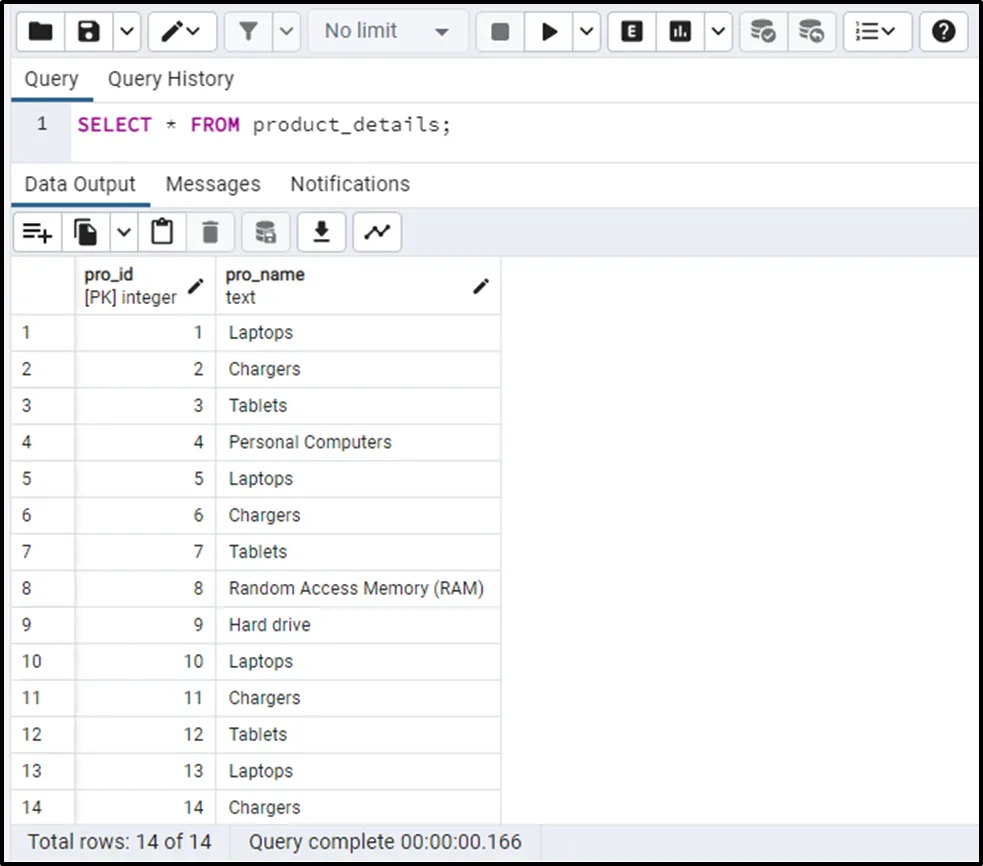Image resolution: width=983 pixels, height=866 pixels.
Task: Open the Graph Visualiser icon
Action: pos(377,233)
